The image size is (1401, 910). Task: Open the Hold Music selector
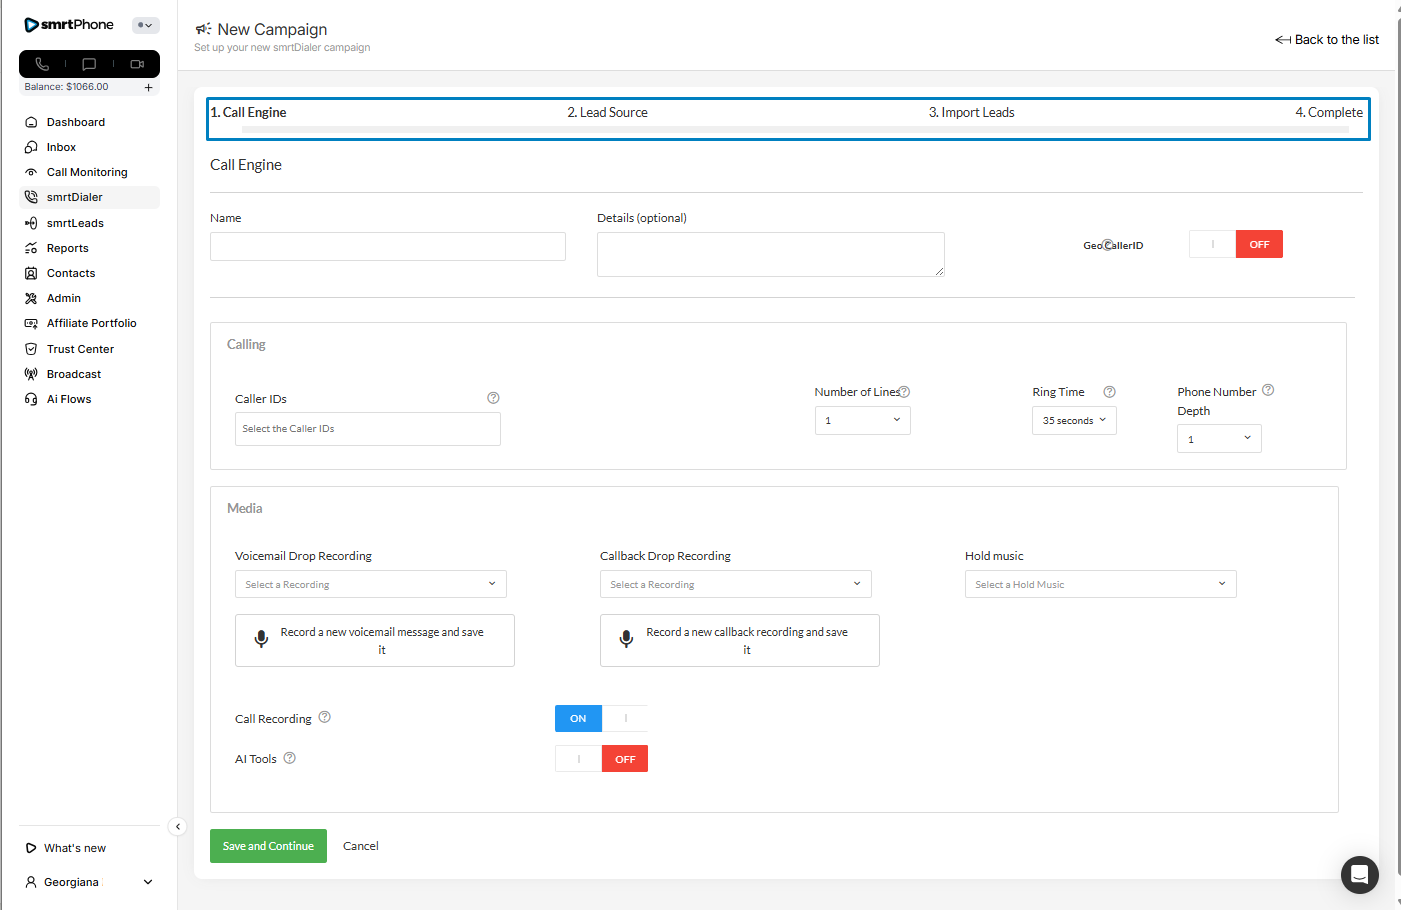[1100, 584]
